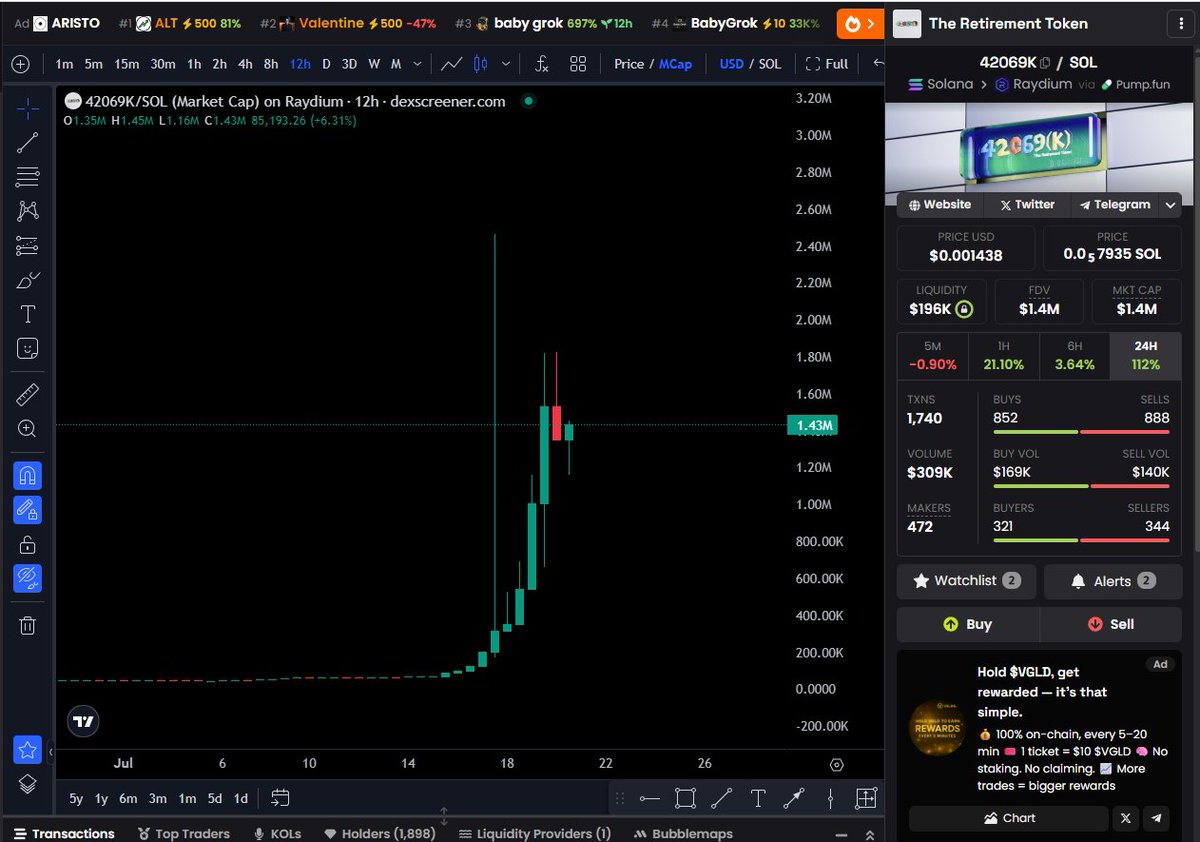Select the 1H price change period
This screenshot has height=842, width=1200.
[1004, 355]
